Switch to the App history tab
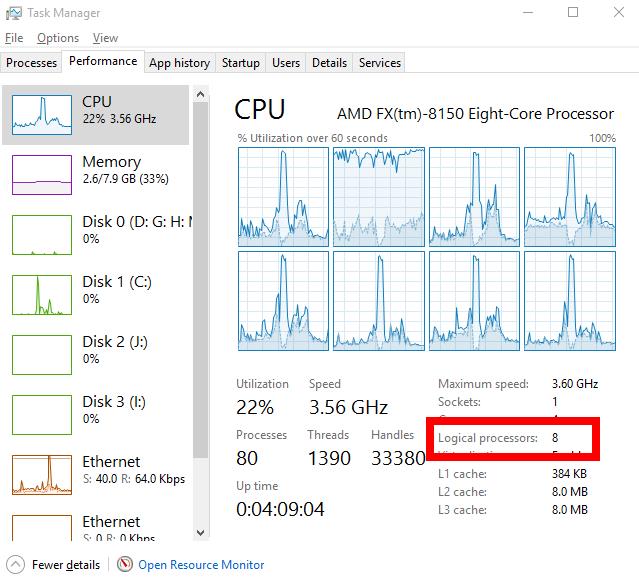The height and width of the screenshot is (585, 639). 179,63
